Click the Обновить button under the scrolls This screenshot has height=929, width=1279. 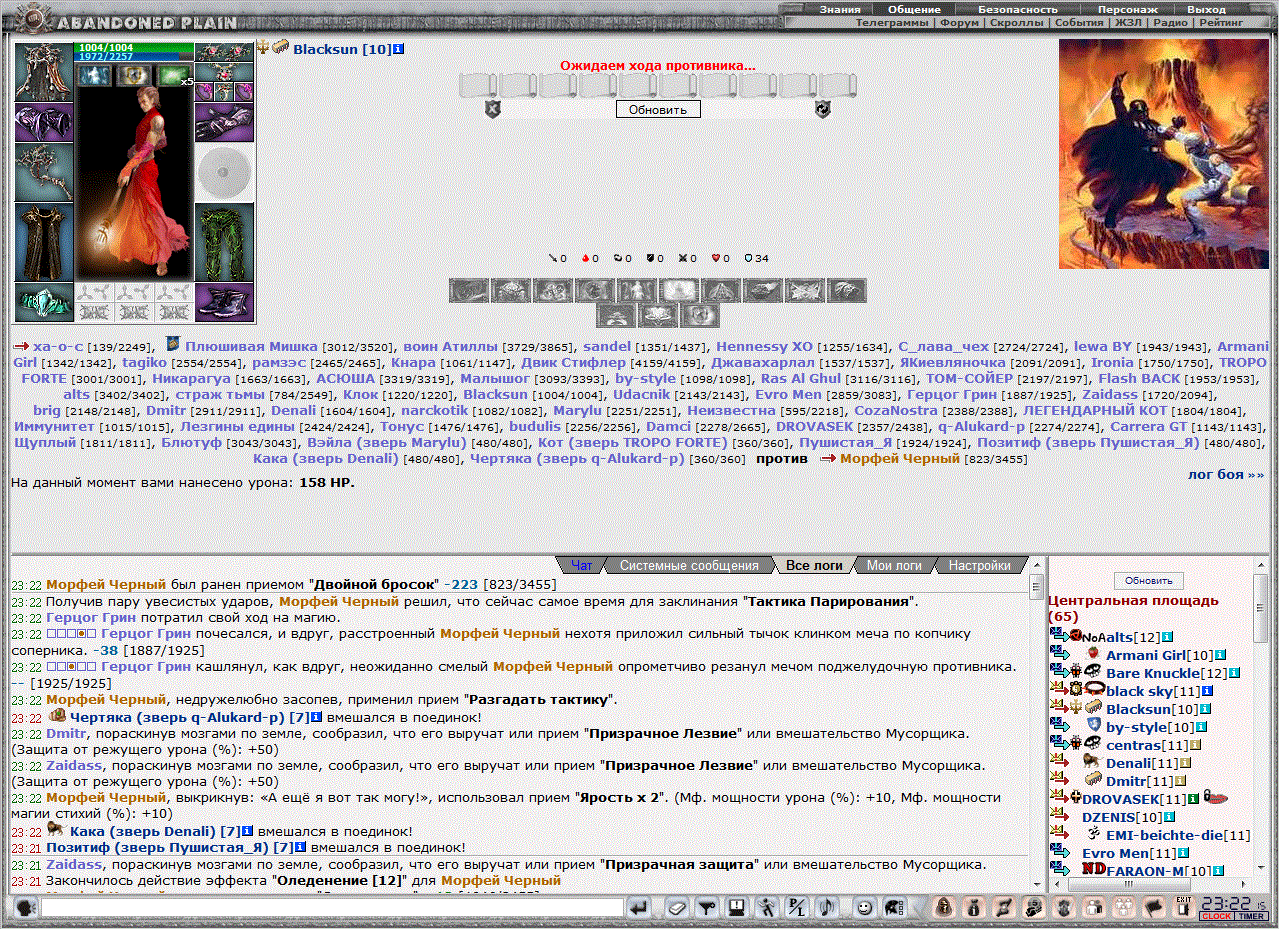pos(658,109)
